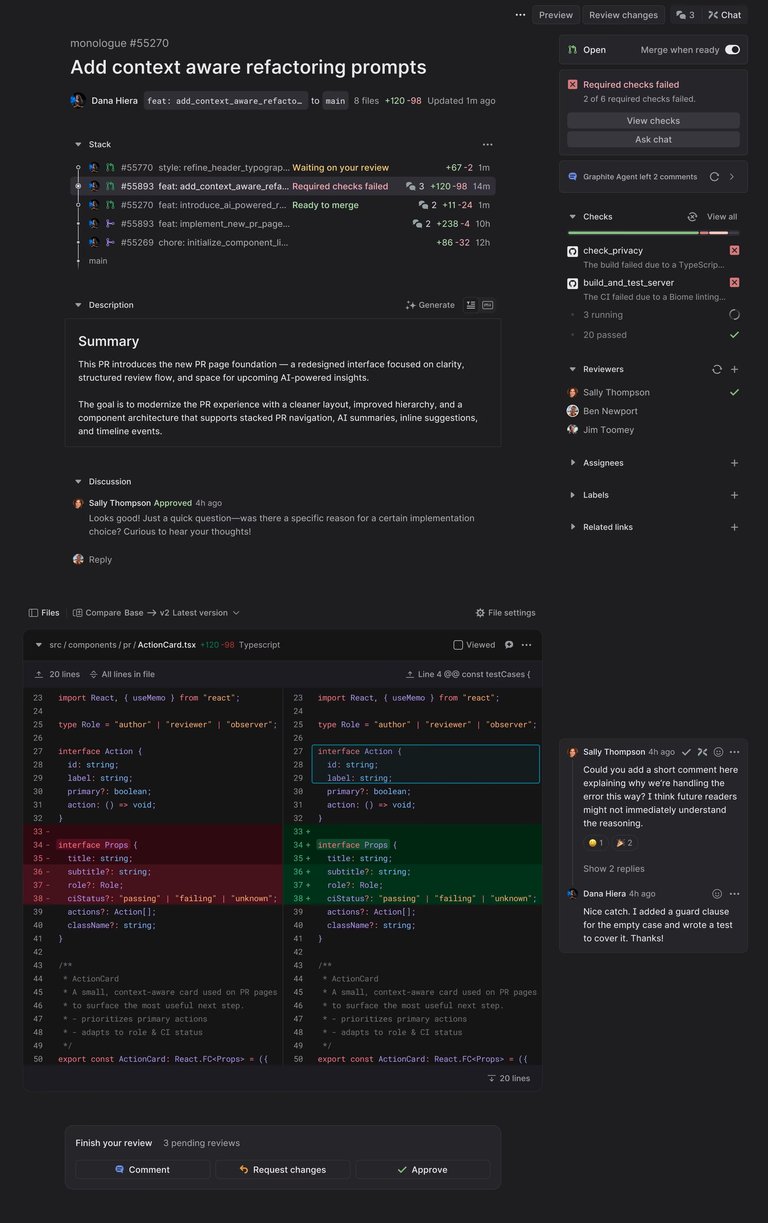The image size is (768, 1223).
Task: Click the add reviewer plus icon
Action: pos(734,369)
